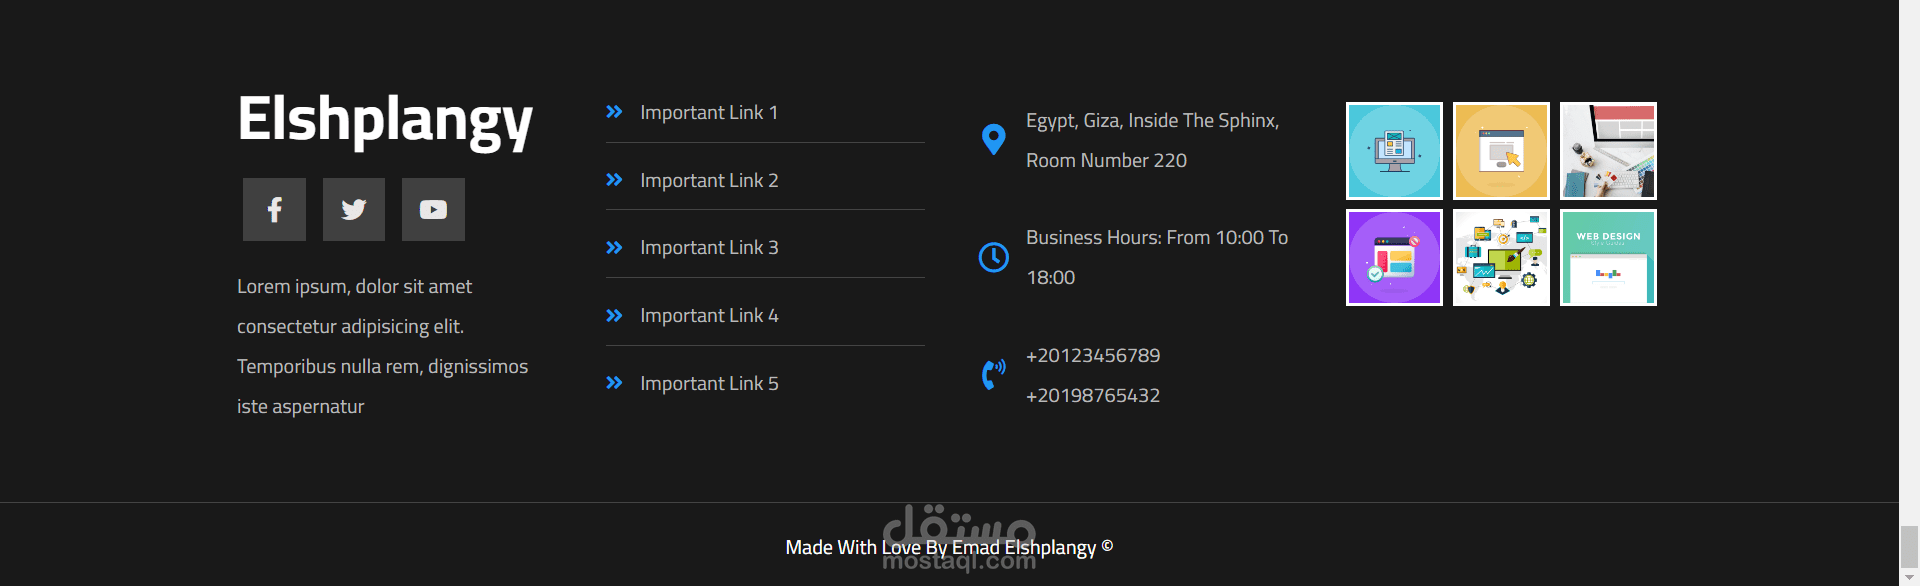Open the yellow browser window thumbnail
The image size is (1920, 586).
point(1501,151)
